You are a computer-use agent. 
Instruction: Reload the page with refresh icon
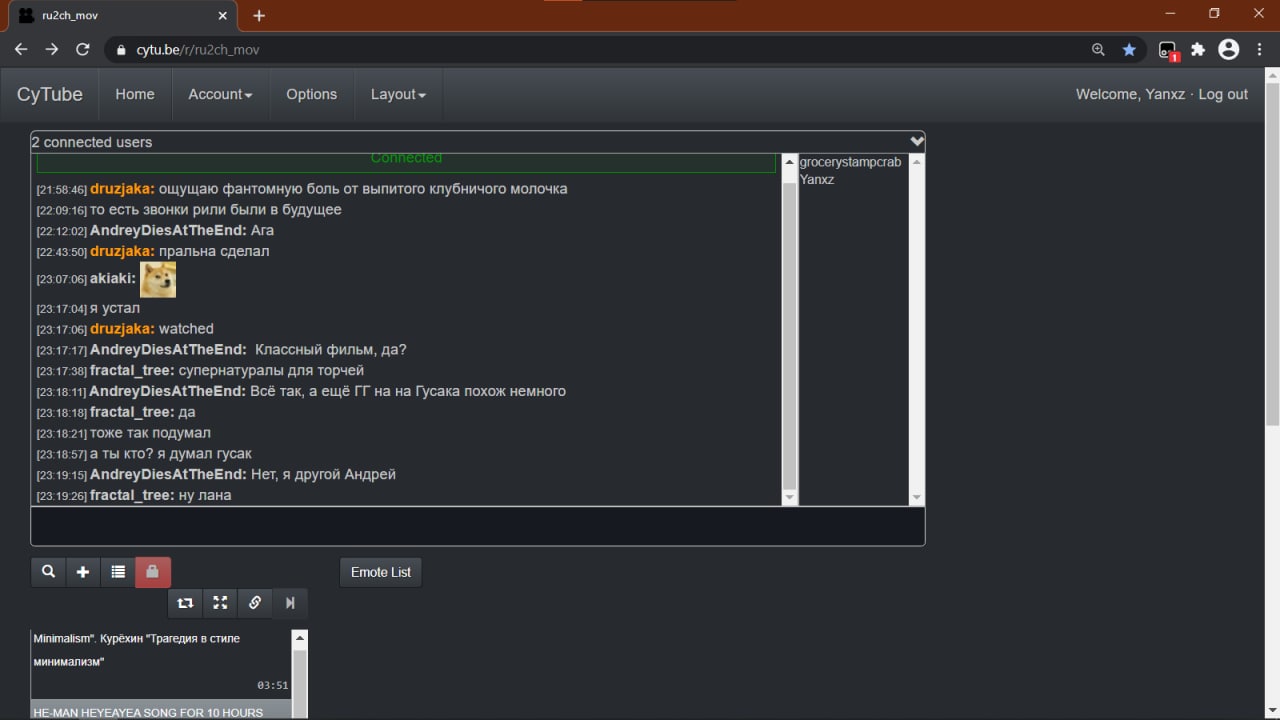(83, 49)
